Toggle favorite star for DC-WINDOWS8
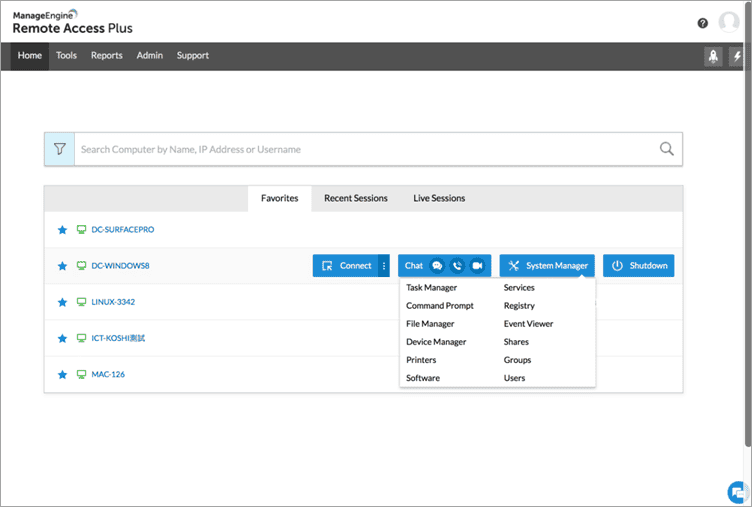 pos(62,266)
